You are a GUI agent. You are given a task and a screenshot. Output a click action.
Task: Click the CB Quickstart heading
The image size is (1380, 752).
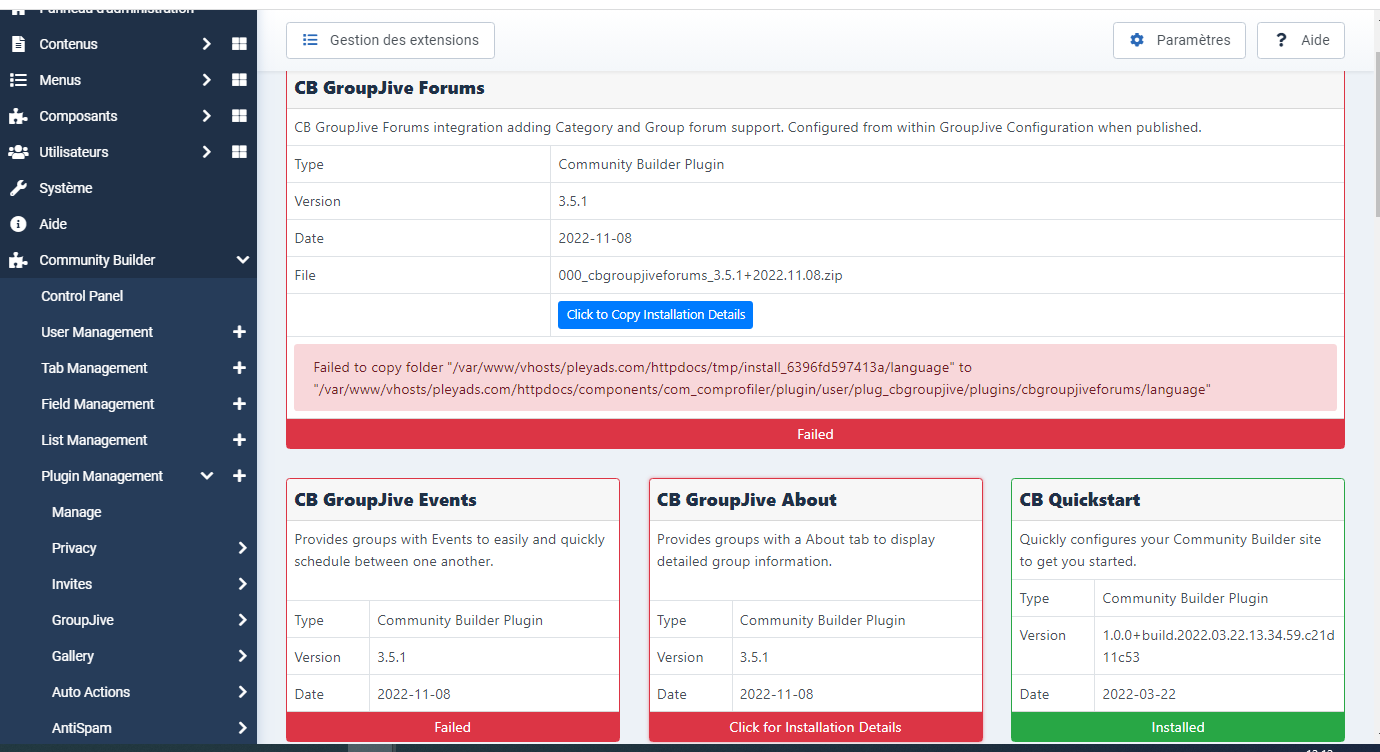point(1080,500)
